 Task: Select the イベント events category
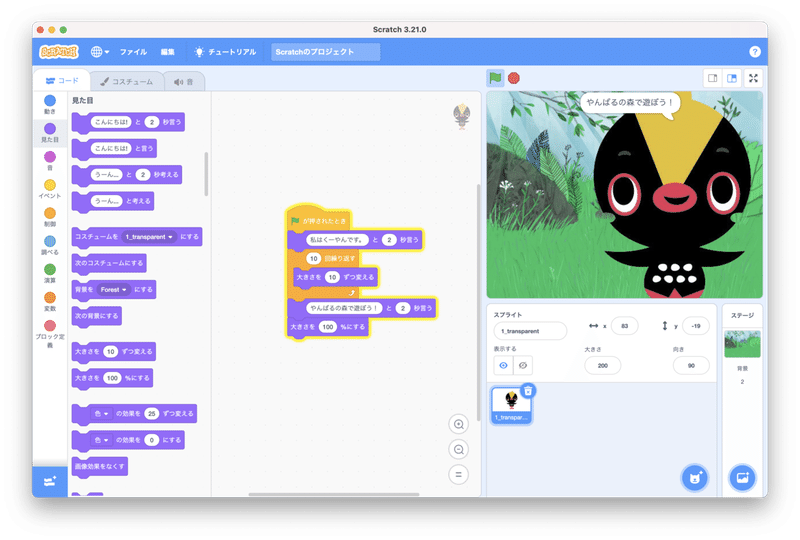point(49,188)
